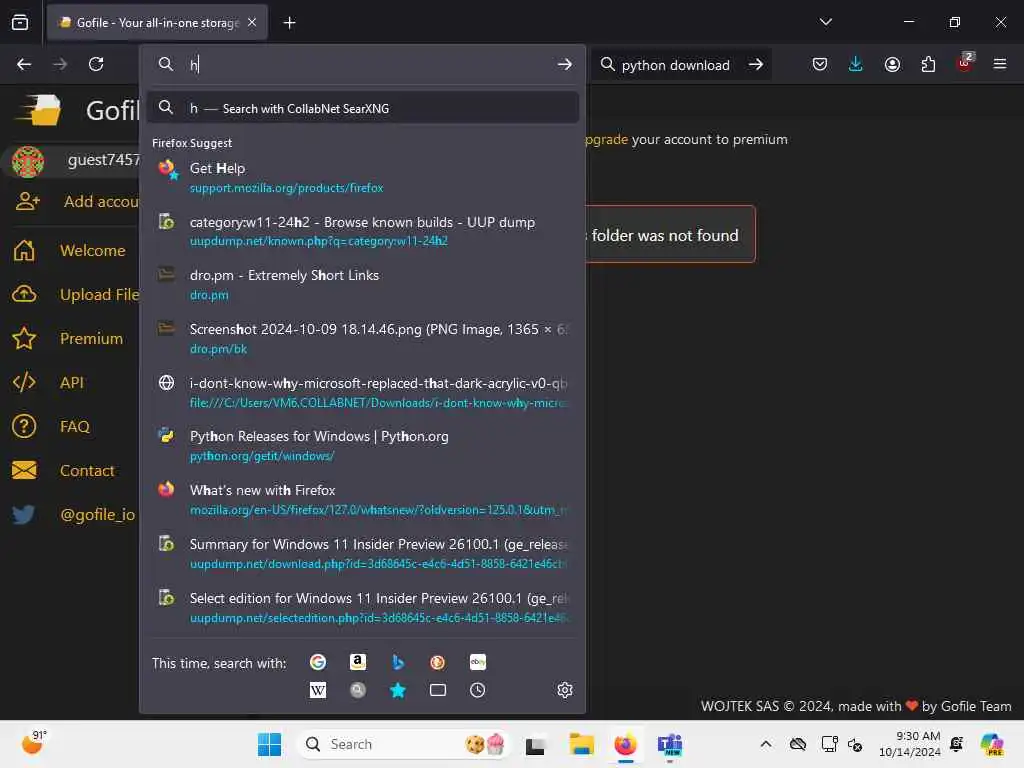Open the Screenshot 2024-10-09 suggestion
Viewport: 1024px width, 768px height.
tap(362, 338)
